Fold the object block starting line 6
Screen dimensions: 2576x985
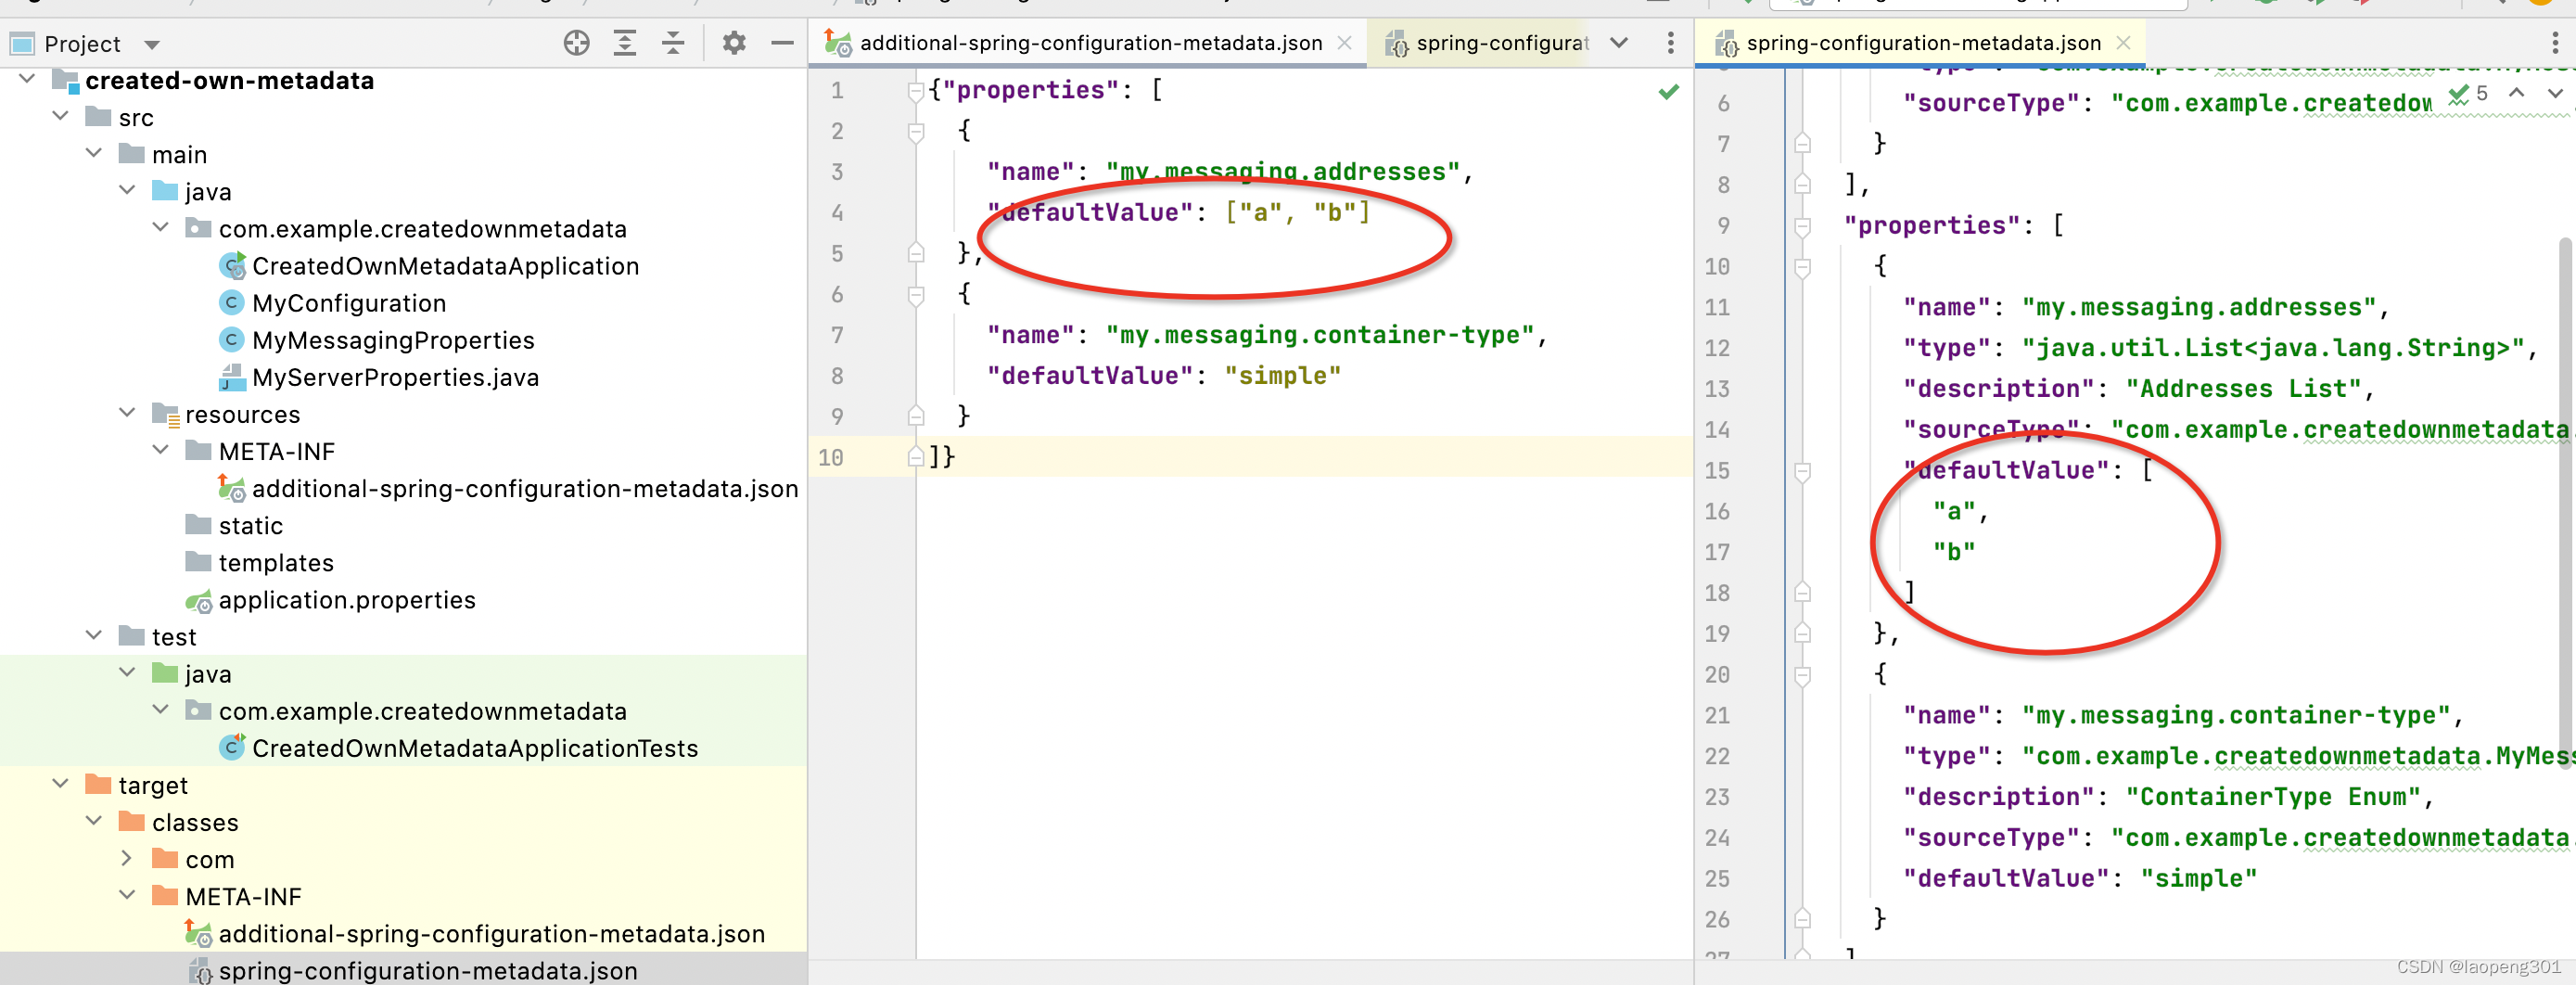point(915,296)
